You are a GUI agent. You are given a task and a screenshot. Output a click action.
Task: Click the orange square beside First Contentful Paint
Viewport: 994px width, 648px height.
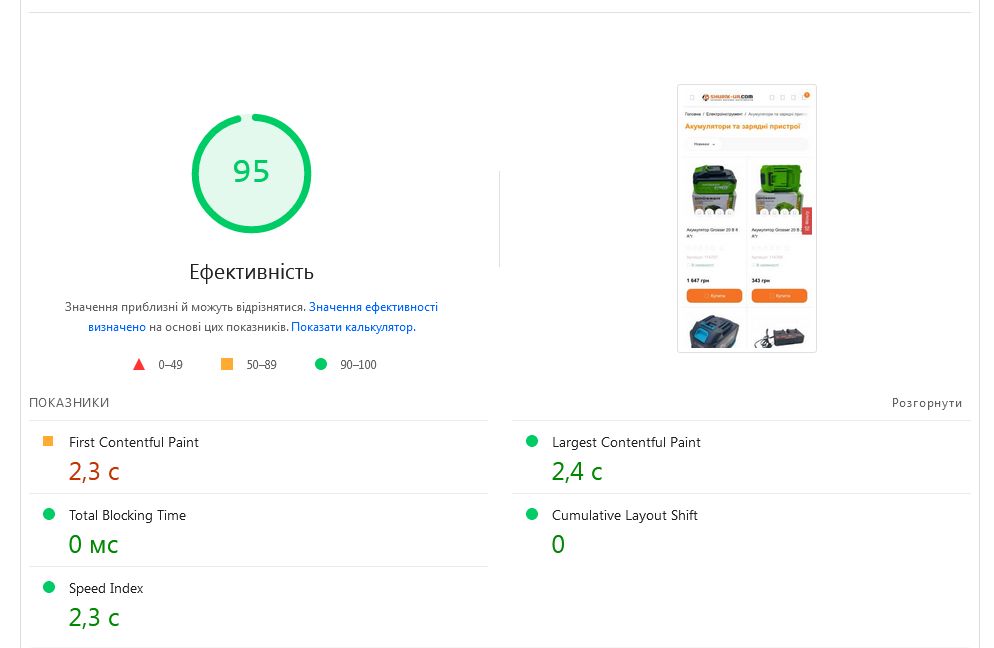[48, 441]
